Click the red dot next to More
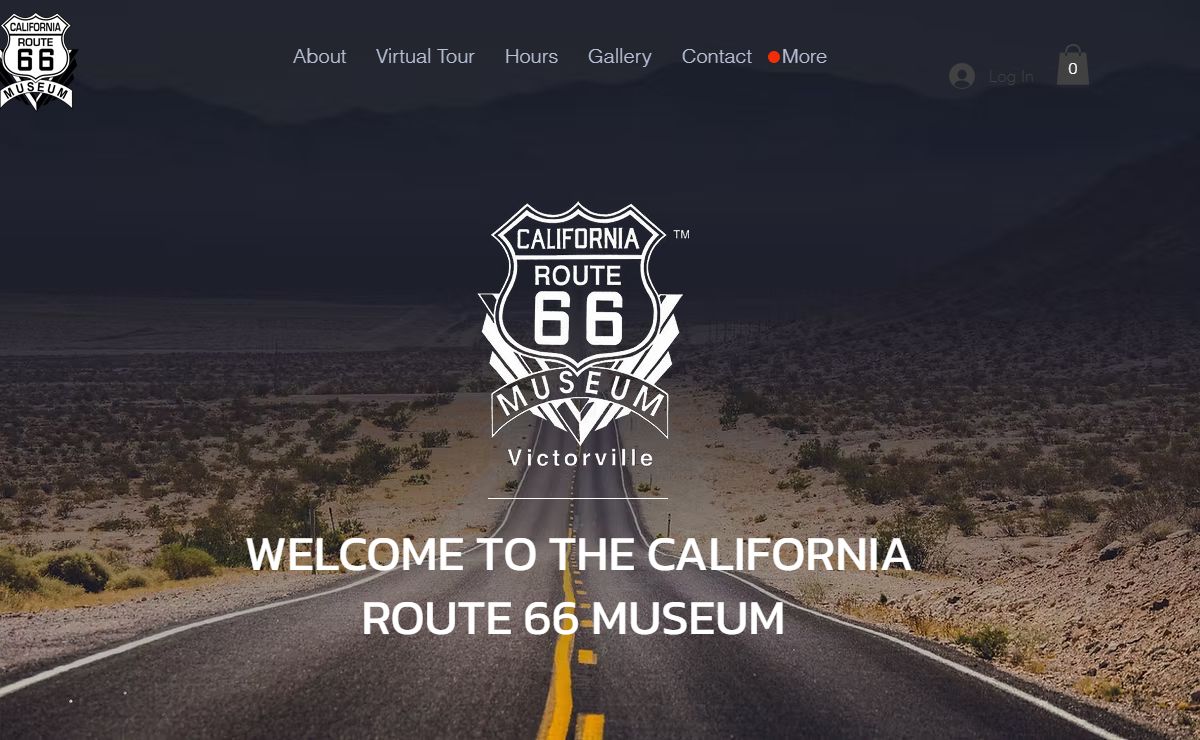The width and height of the screenshot is (1200, 740). pos(773,57)
